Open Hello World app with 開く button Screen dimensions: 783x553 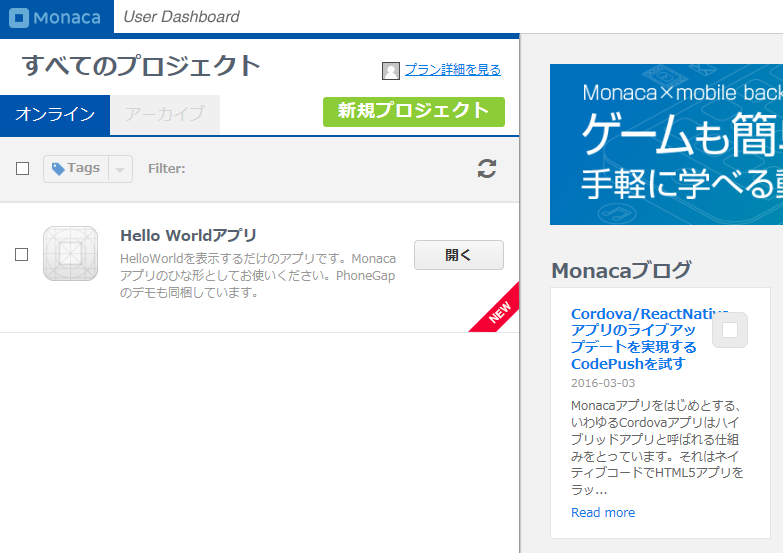tap(458, 255)
